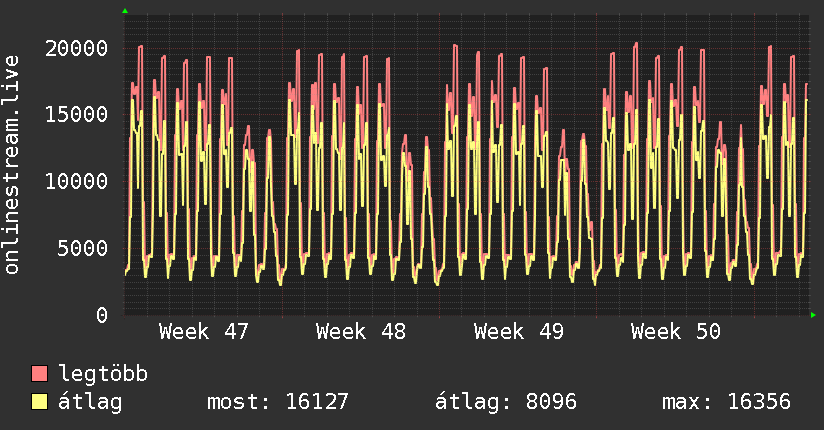The height and width of the screenshot is (430, 824).
Task: Click the green arrow ending the x-axis
Action: (814, 315)
